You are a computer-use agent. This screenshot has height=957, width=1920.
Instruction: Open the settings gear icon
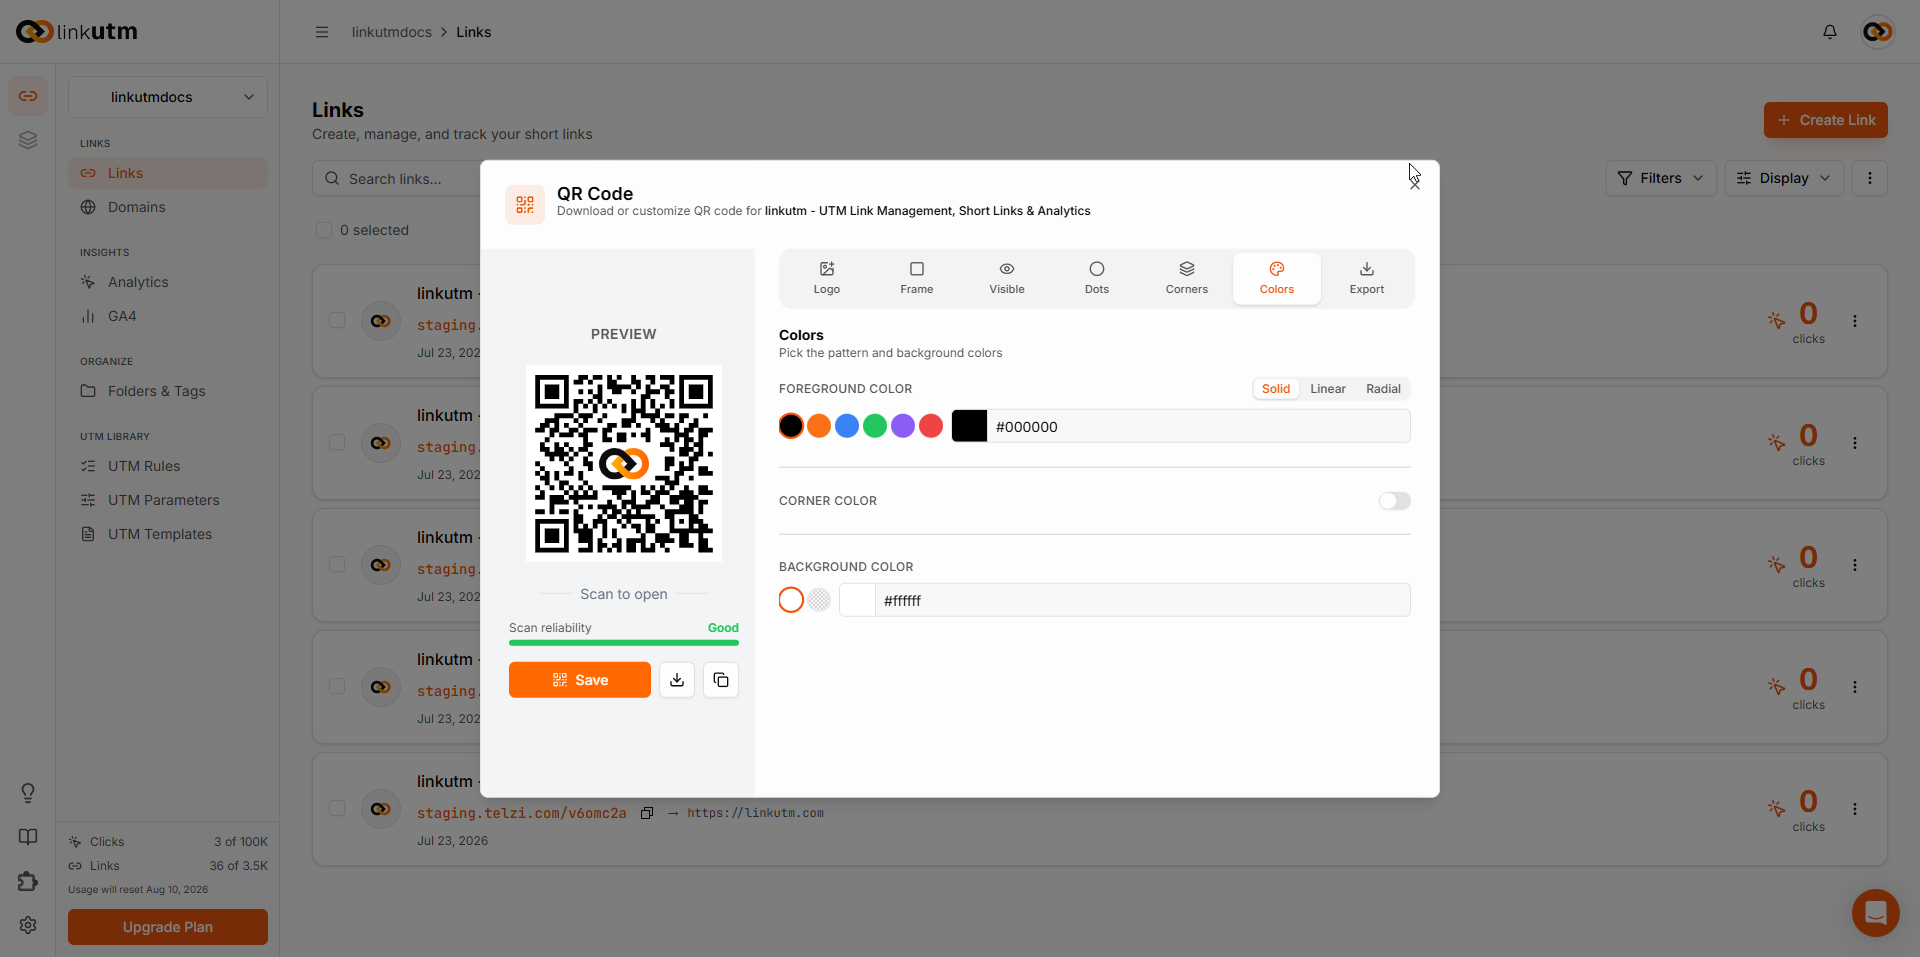point(28,925)
